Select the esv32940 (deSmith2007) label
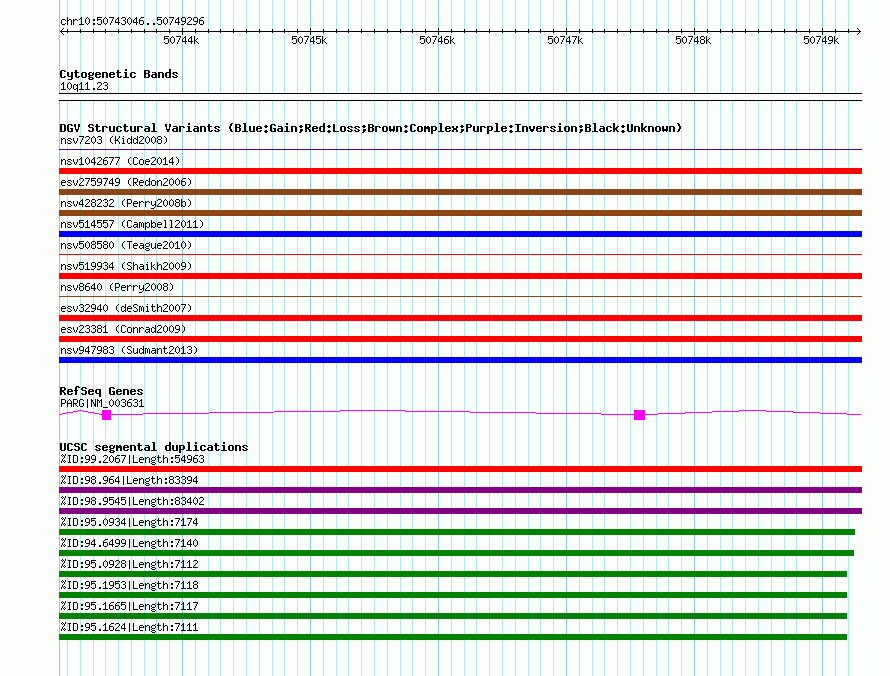890x676 pixels. [126, 308]
